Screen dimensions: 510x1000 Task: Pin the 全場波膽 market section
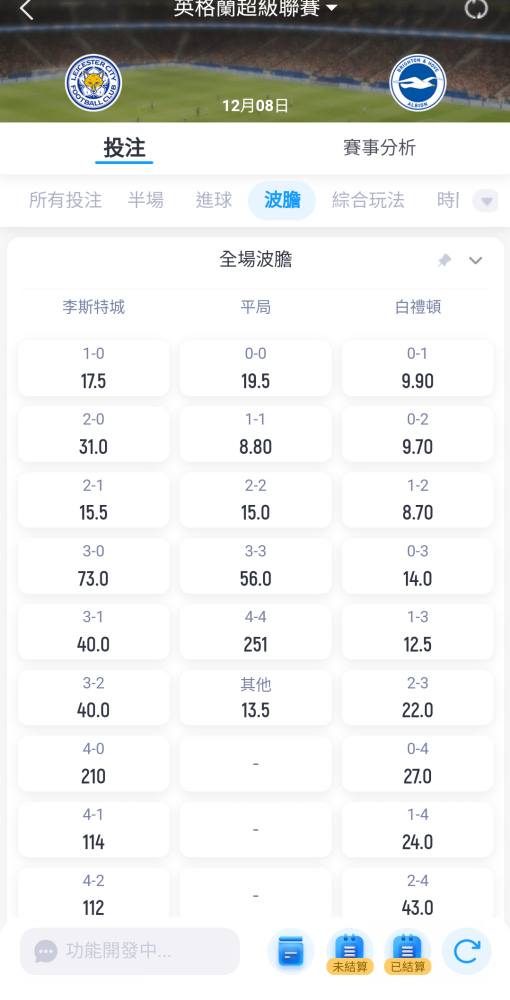click(x=444, y=260)
